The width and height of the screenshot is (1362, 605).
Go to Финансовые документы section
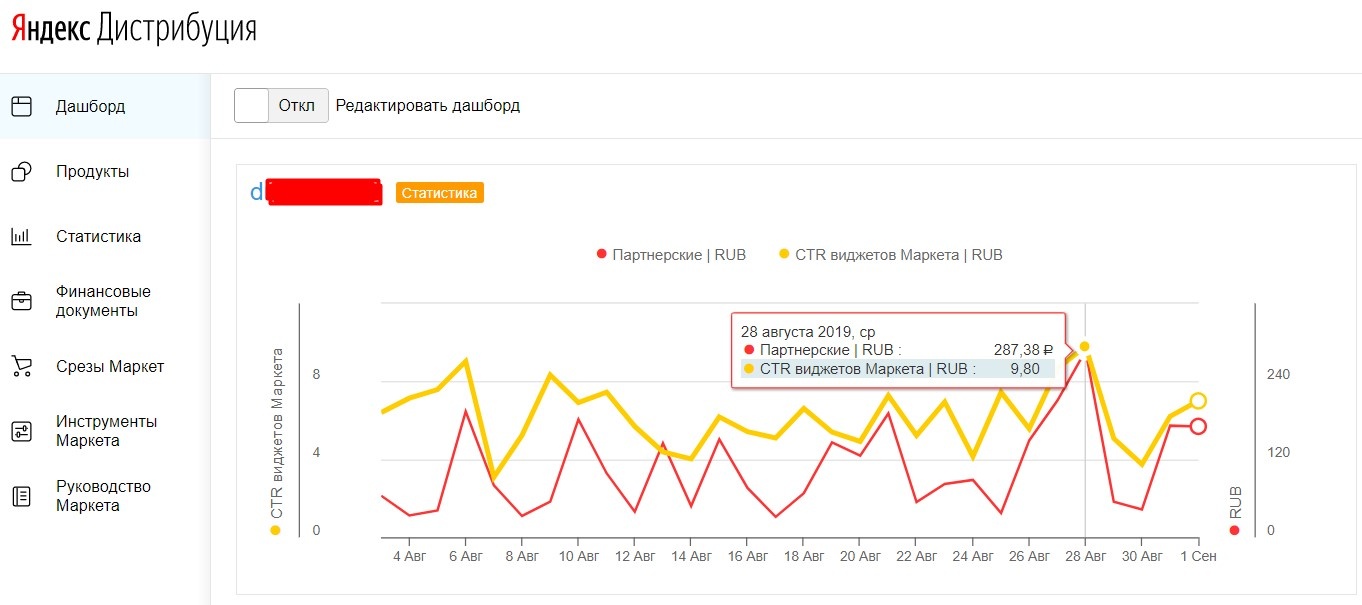[x=103, y=301]
